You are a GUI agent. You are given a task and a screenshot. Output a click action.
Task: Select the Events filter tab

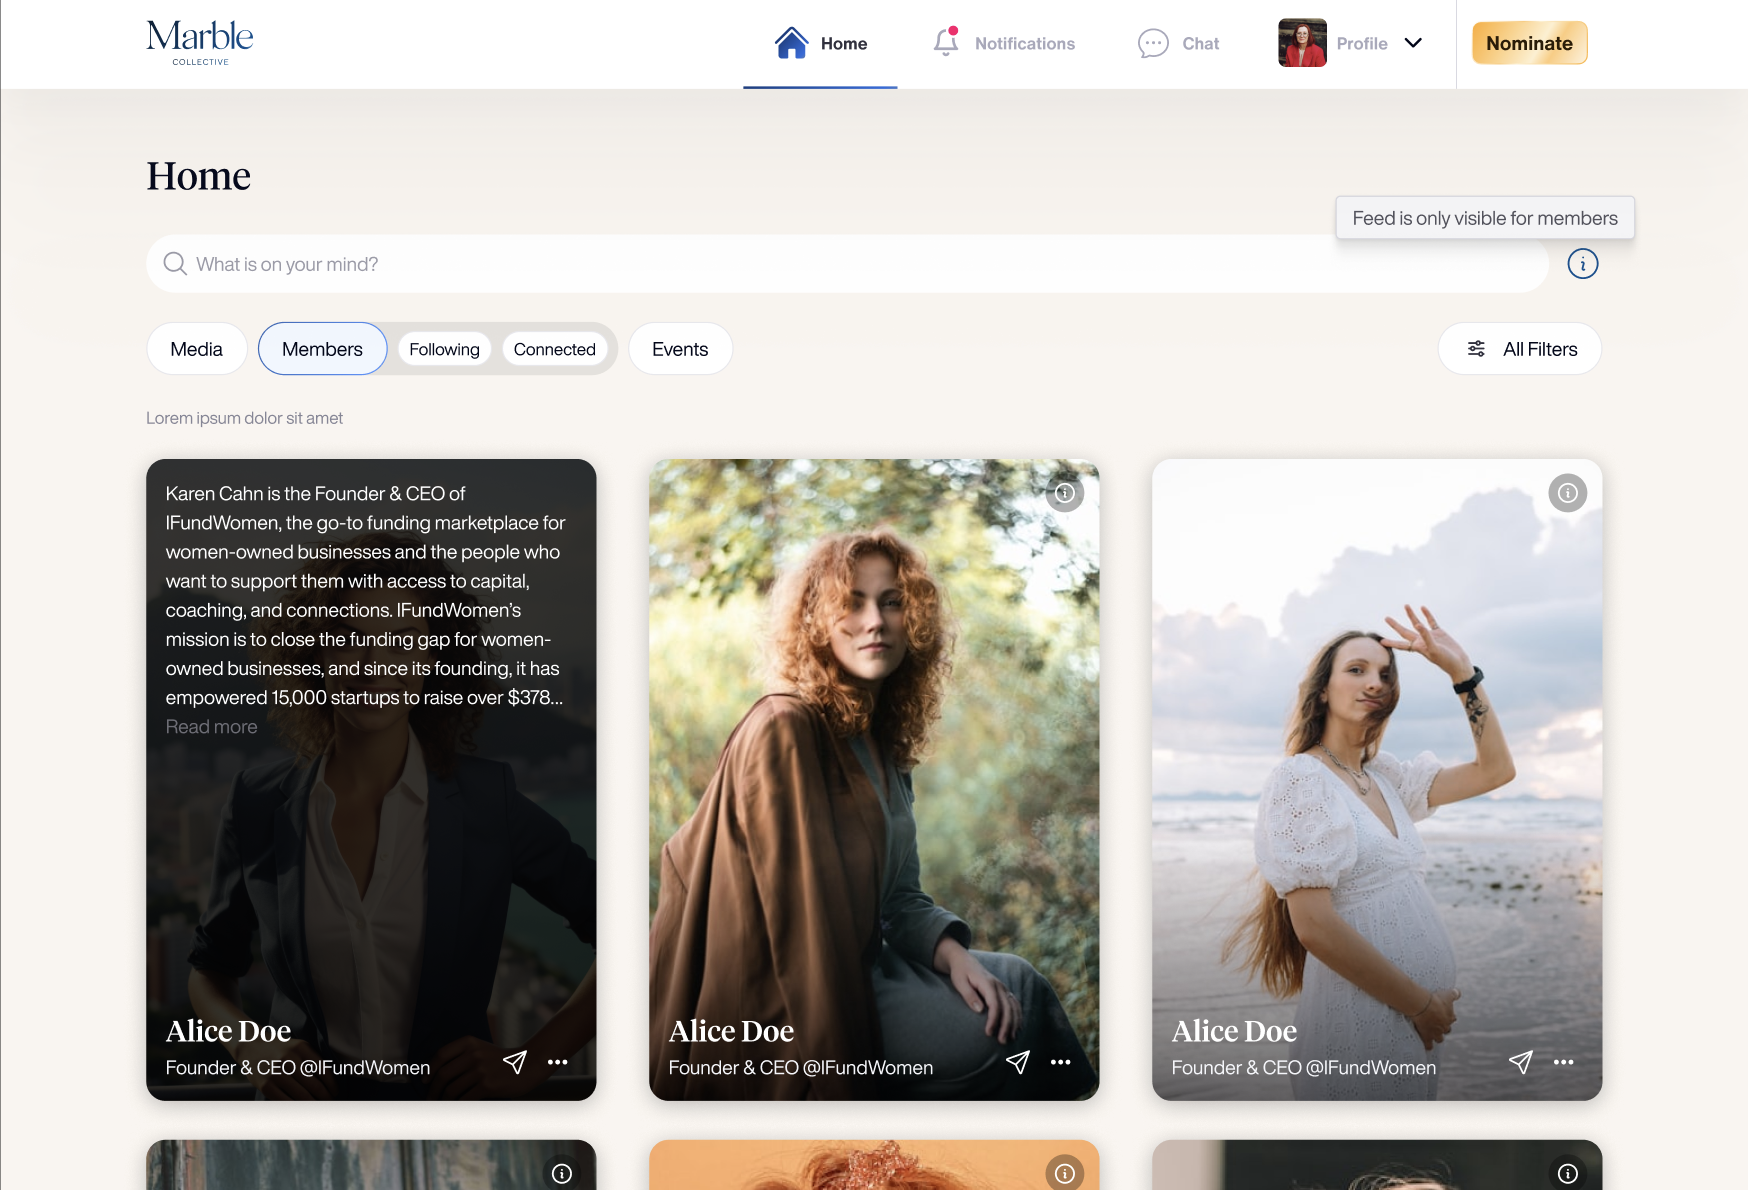680,349
